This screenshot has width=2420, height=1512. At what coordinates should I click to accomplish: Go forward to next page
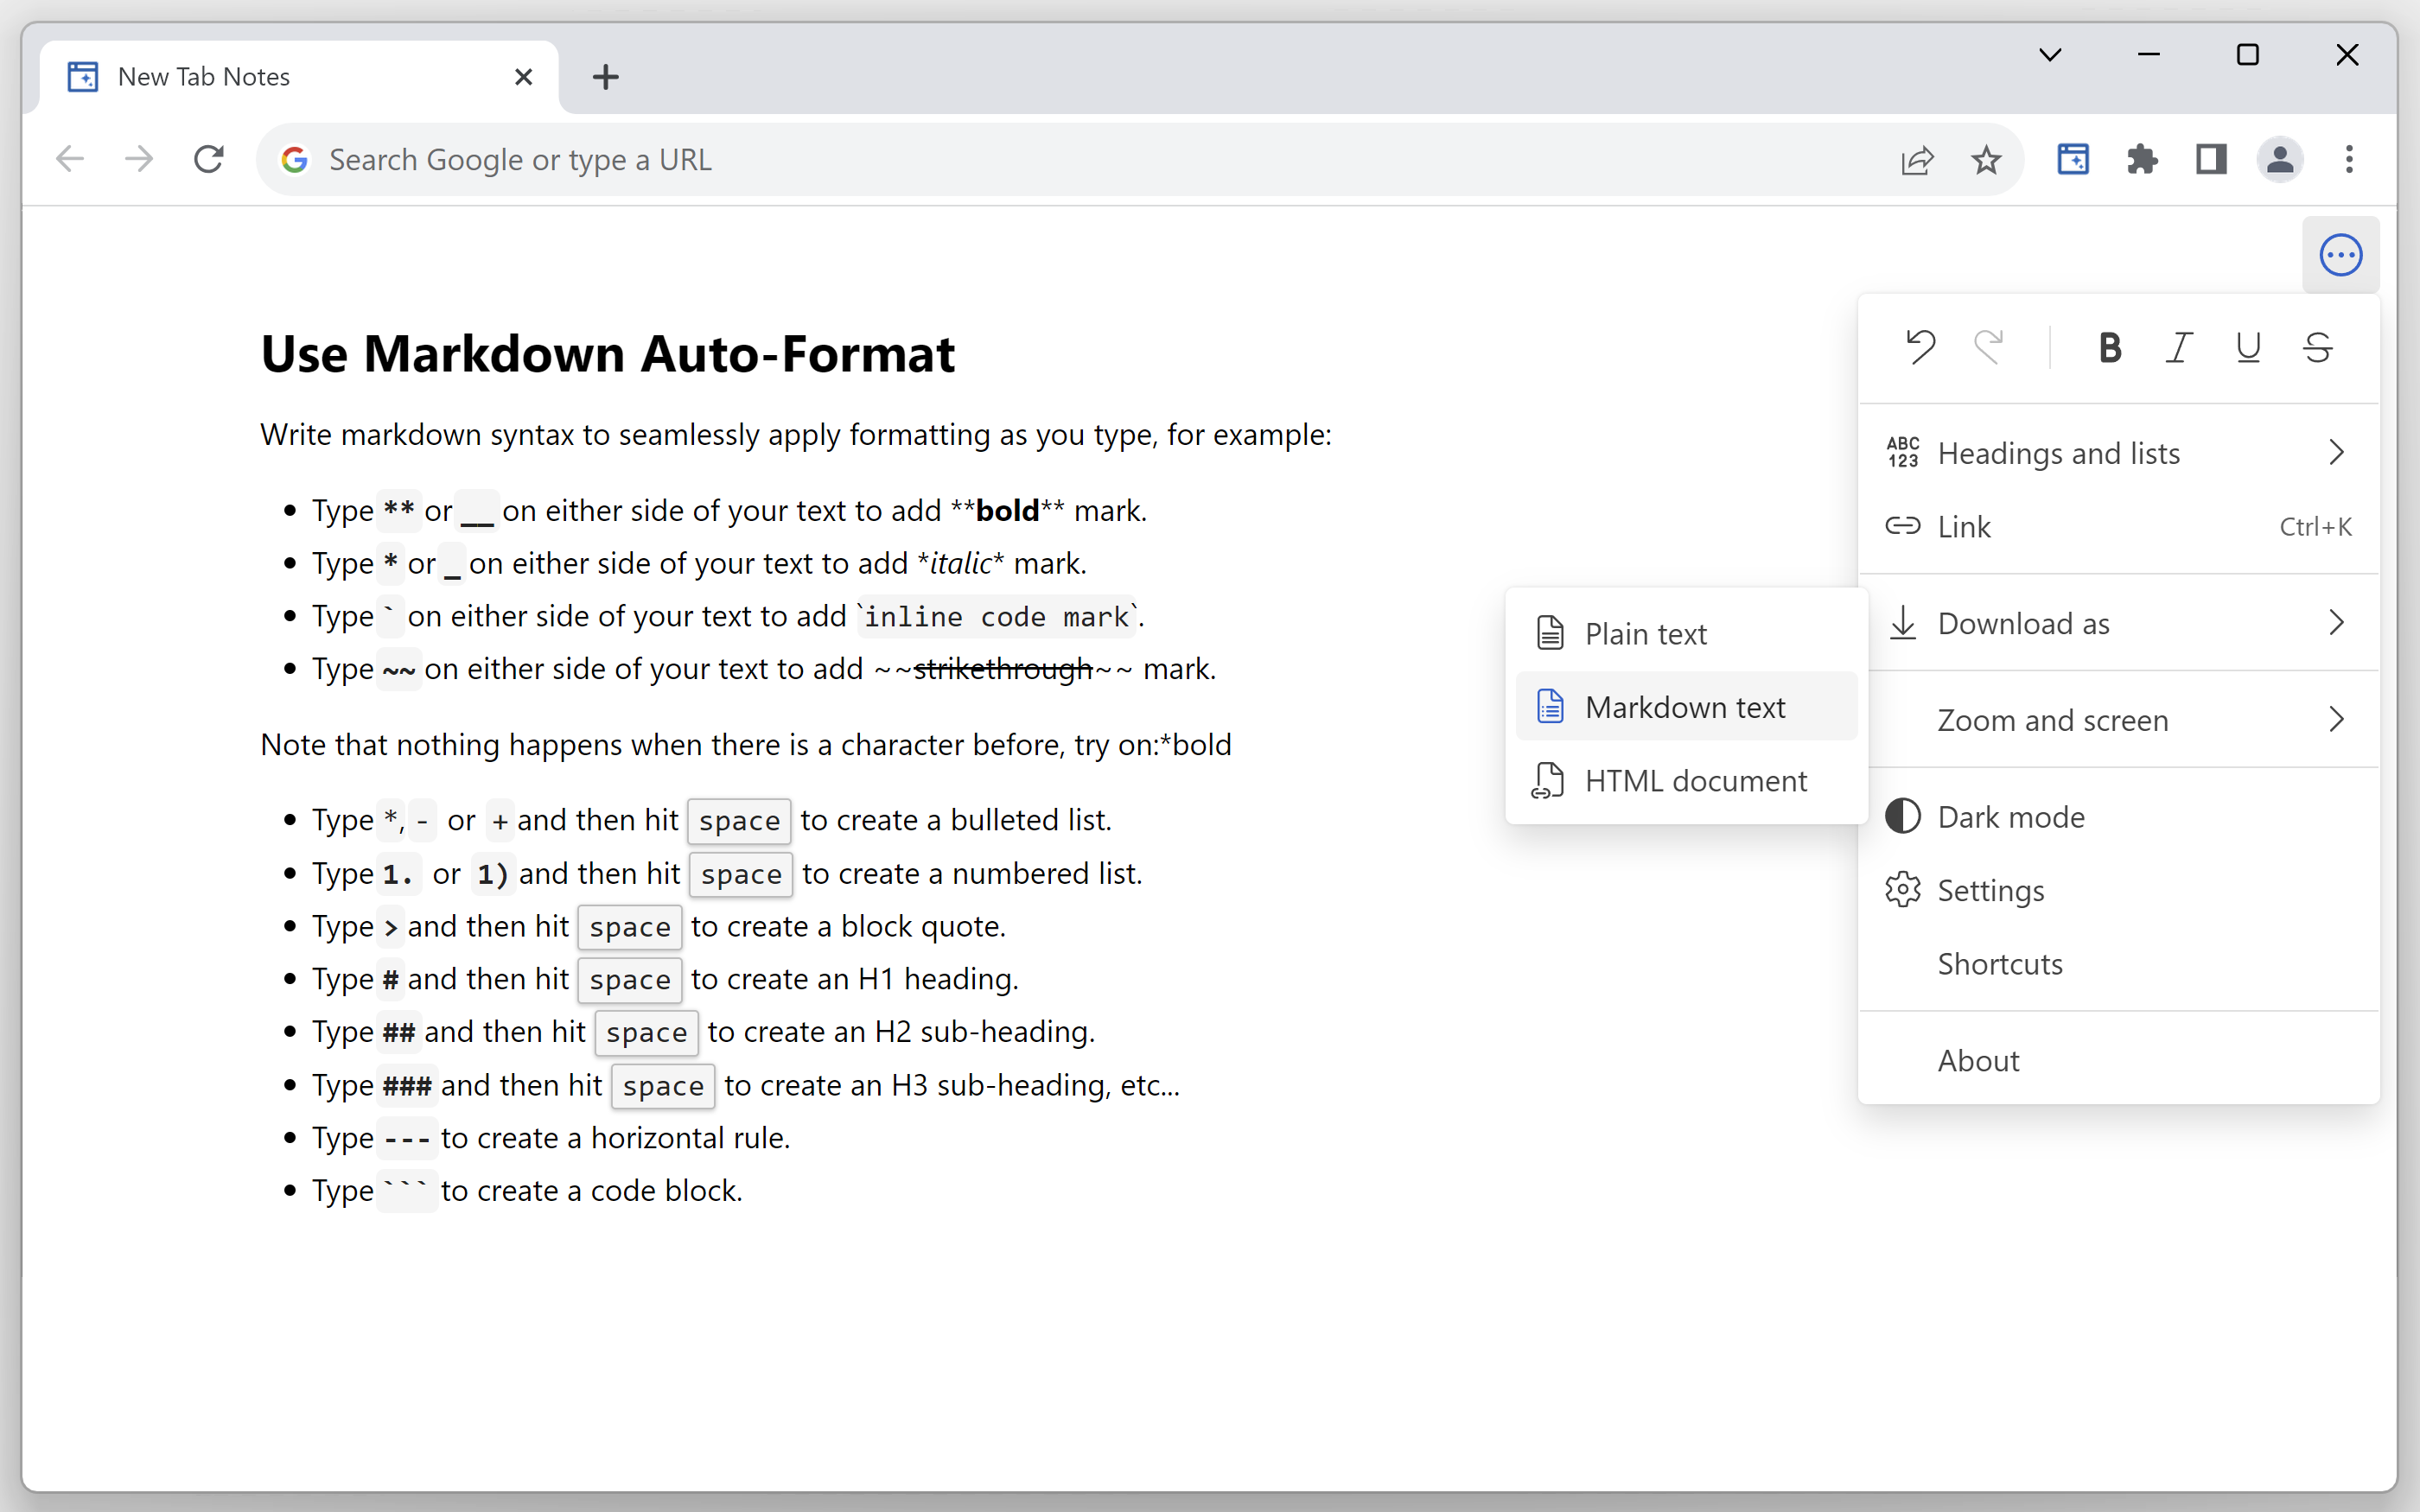coord(139,159)
